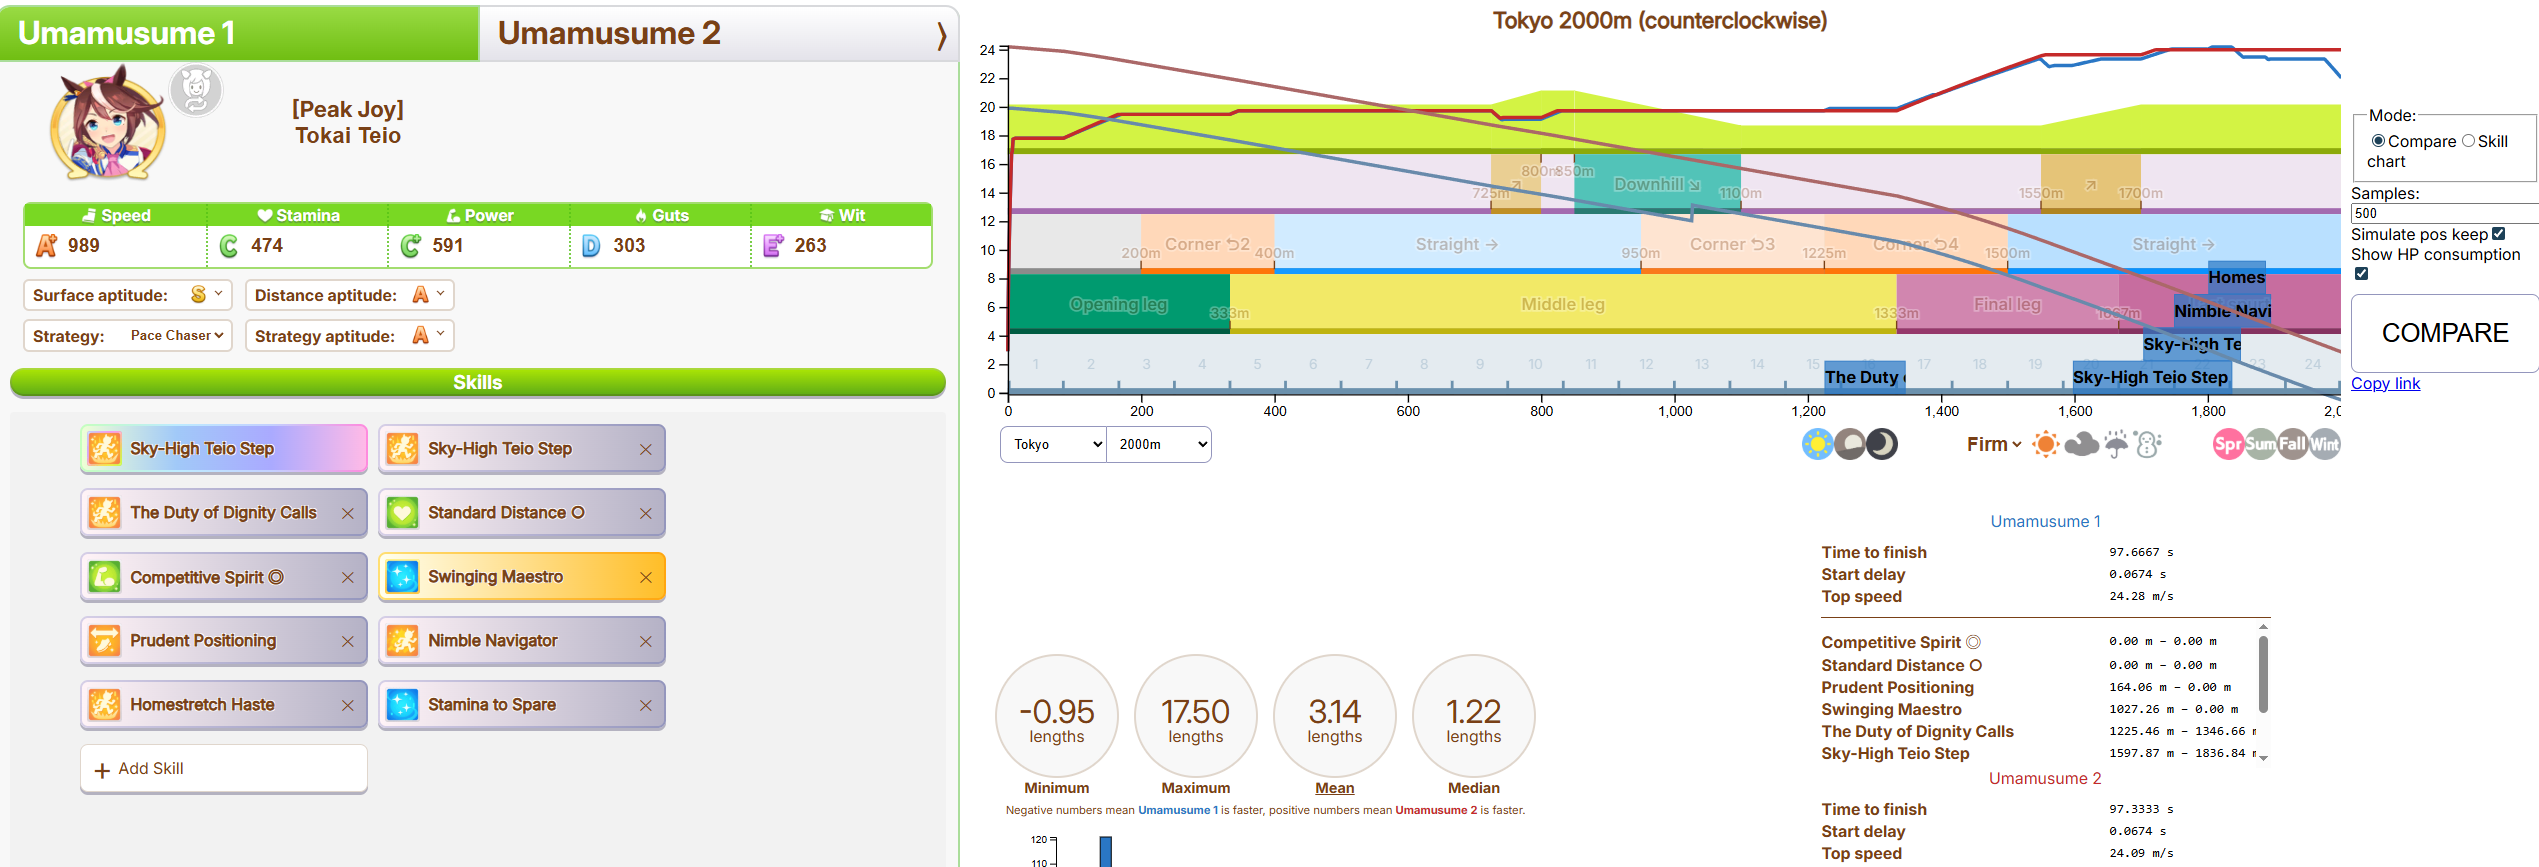
Task: Click Nimble Navigator skill icon
Action: point(403,641)
